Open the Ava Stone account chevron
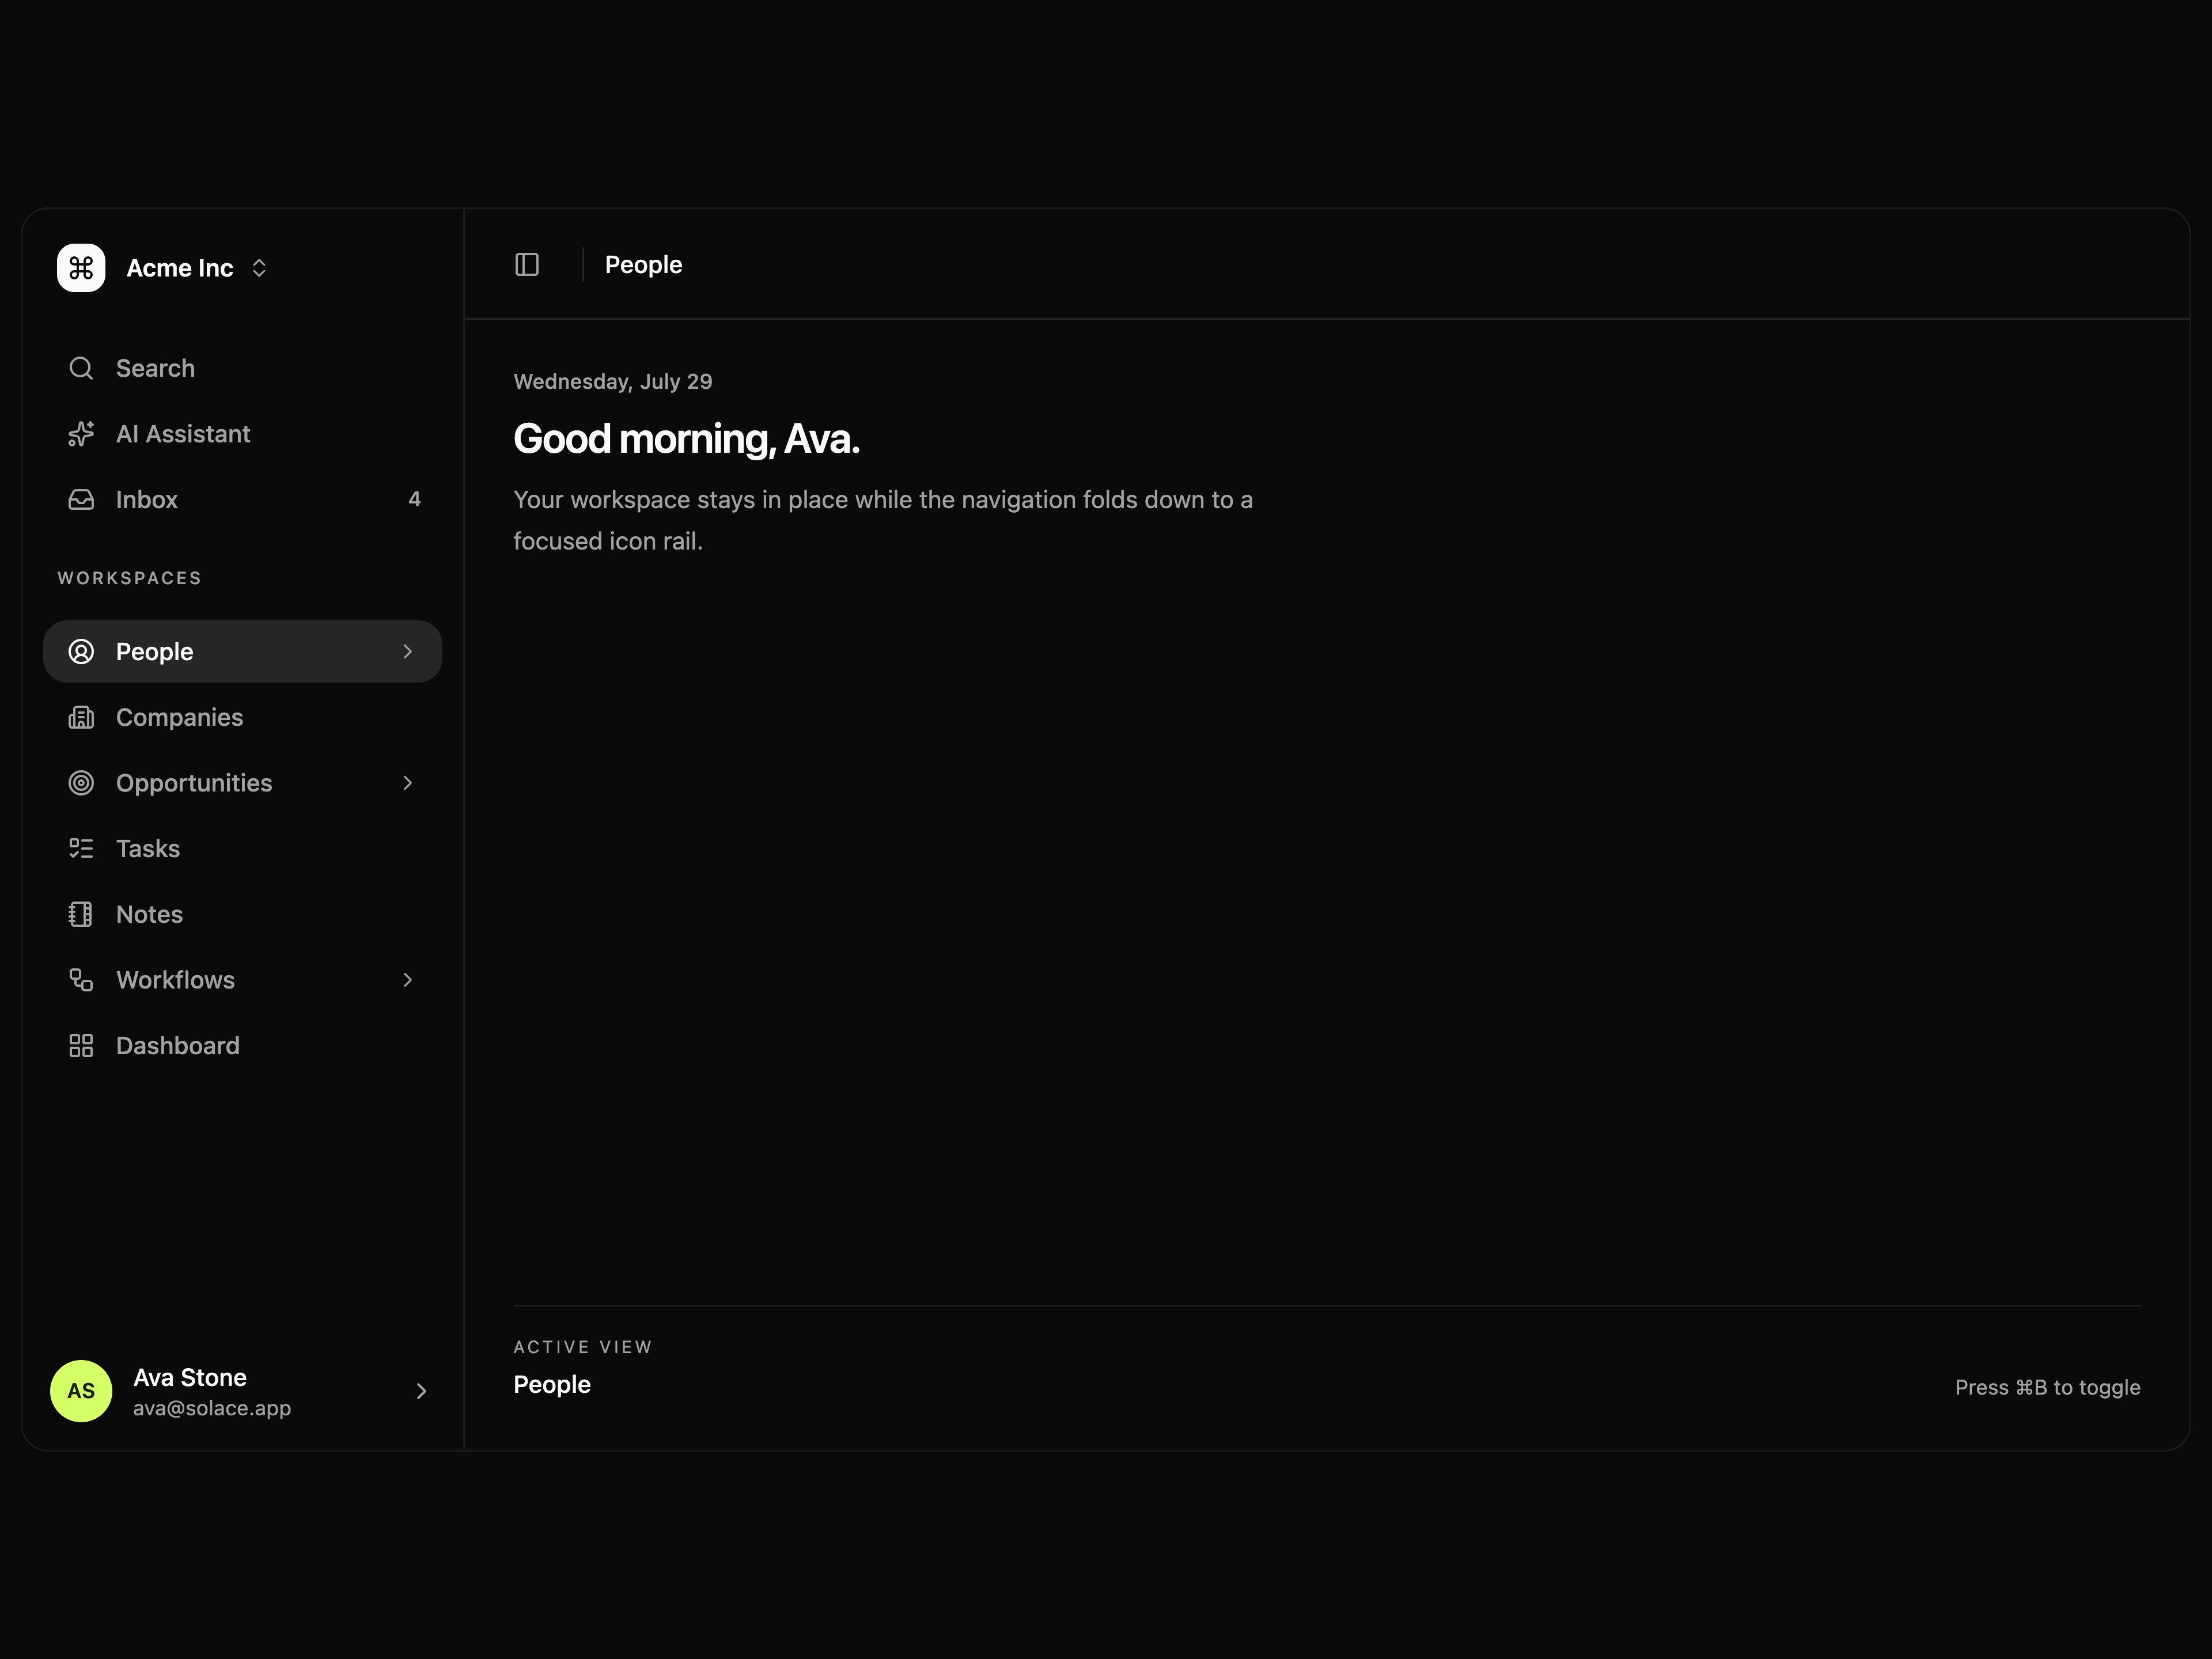2212x1659 pixels. click(421, 1391)
